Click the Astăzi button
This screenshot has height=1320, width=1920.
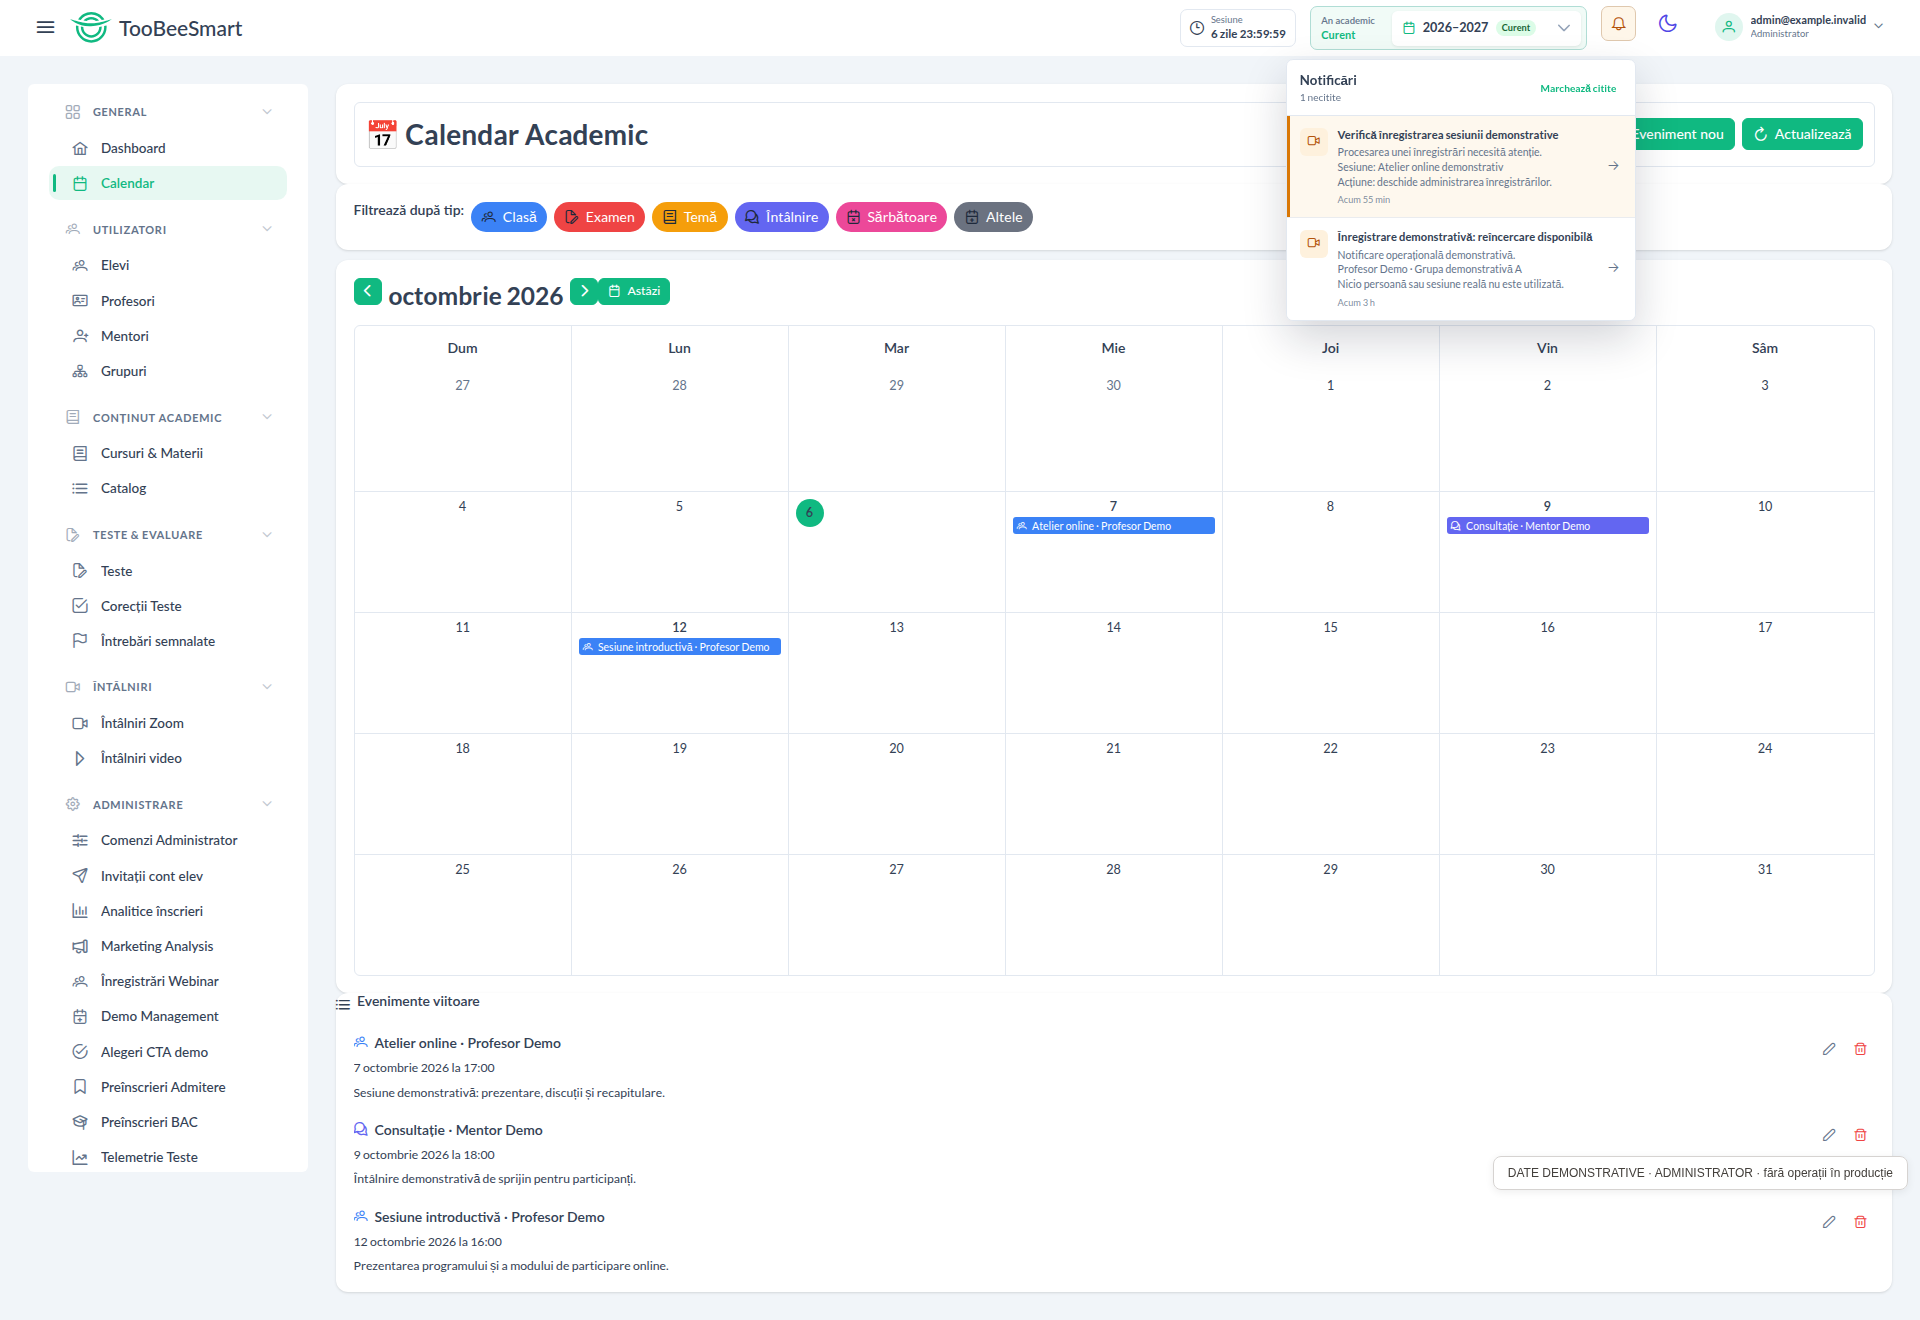[634, 291]
